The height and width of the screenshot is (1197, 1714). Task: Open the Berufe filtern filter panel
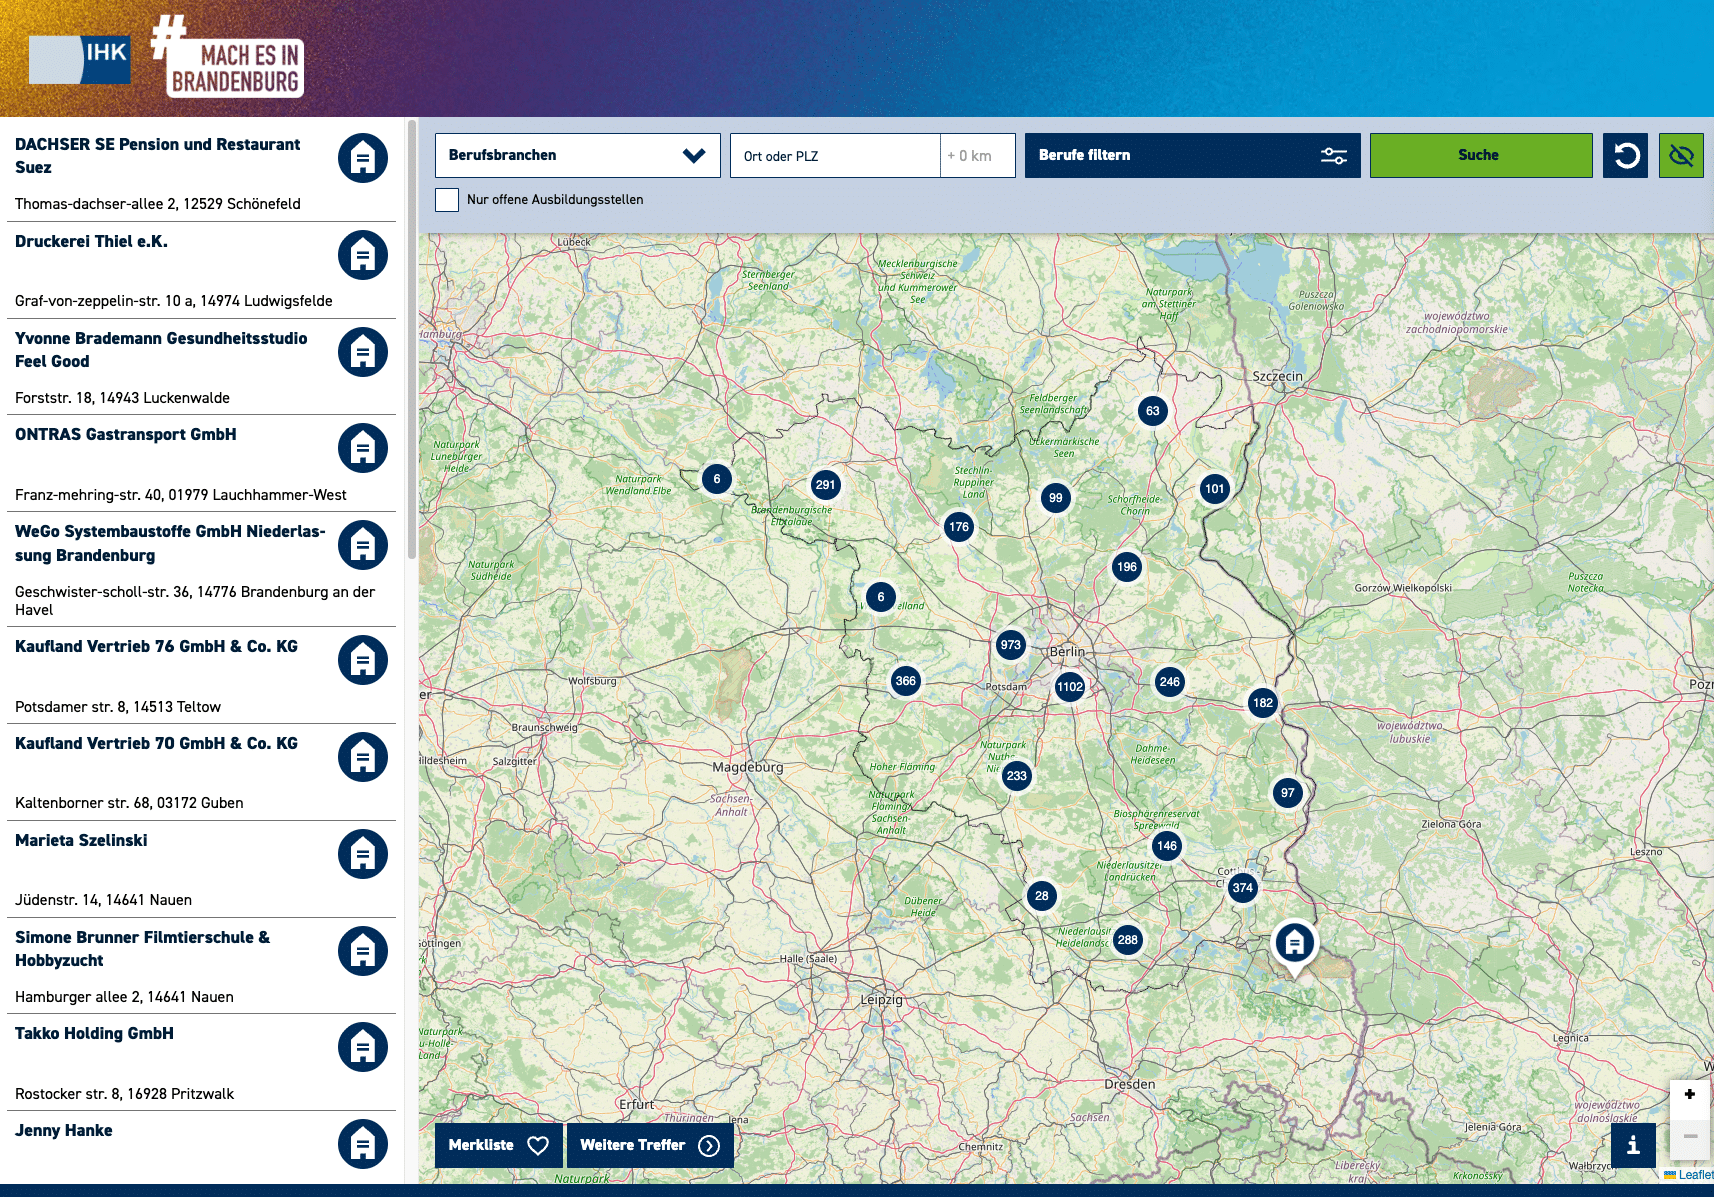click(1193, 156)
